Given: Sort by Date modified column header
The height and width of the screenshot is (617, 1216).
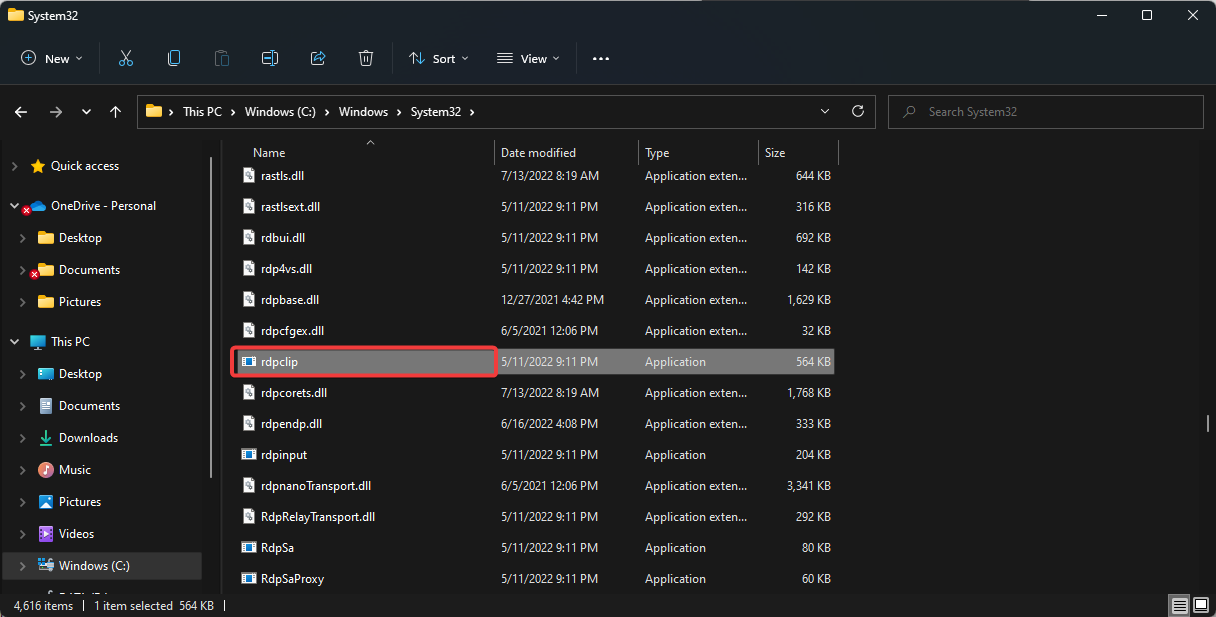Looking at the screenshot, I should coord(538,153).
